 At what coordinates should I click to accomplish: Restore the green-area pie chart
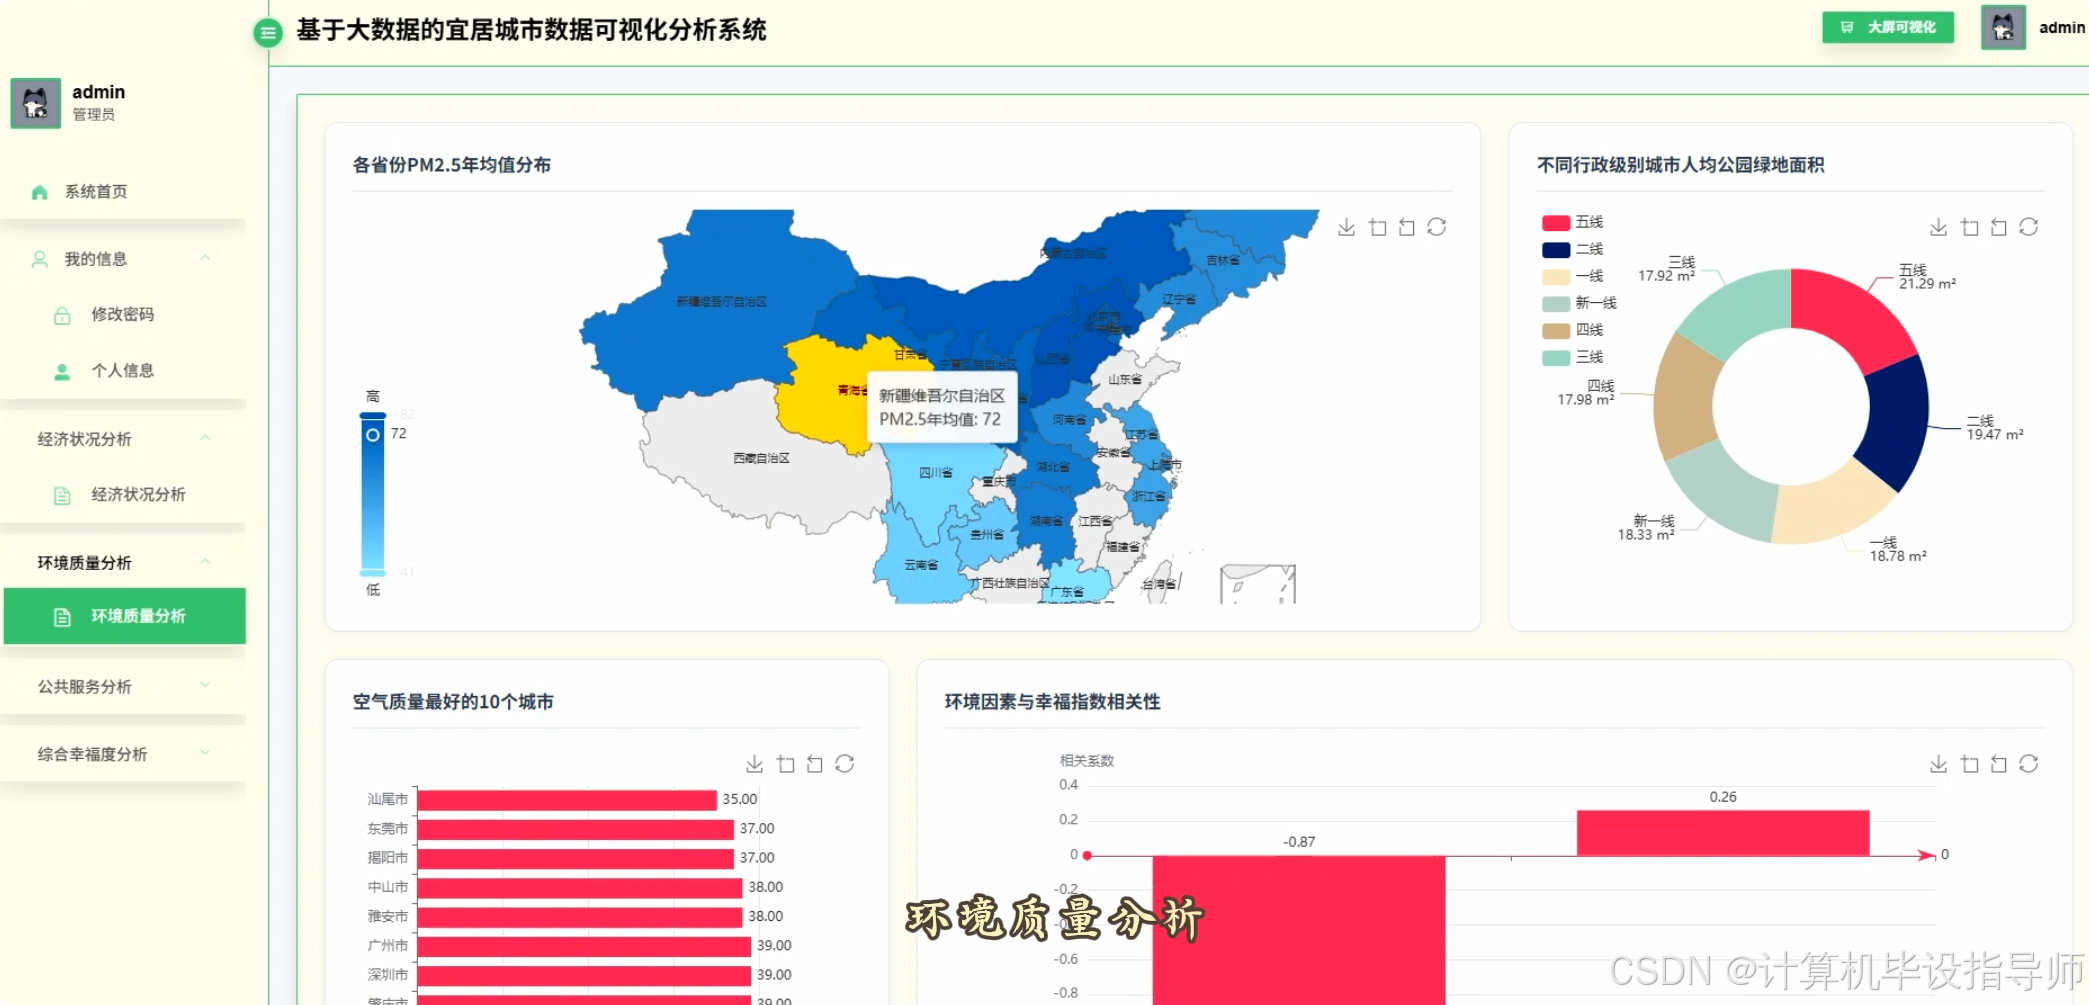click(x=2029, y=227)
